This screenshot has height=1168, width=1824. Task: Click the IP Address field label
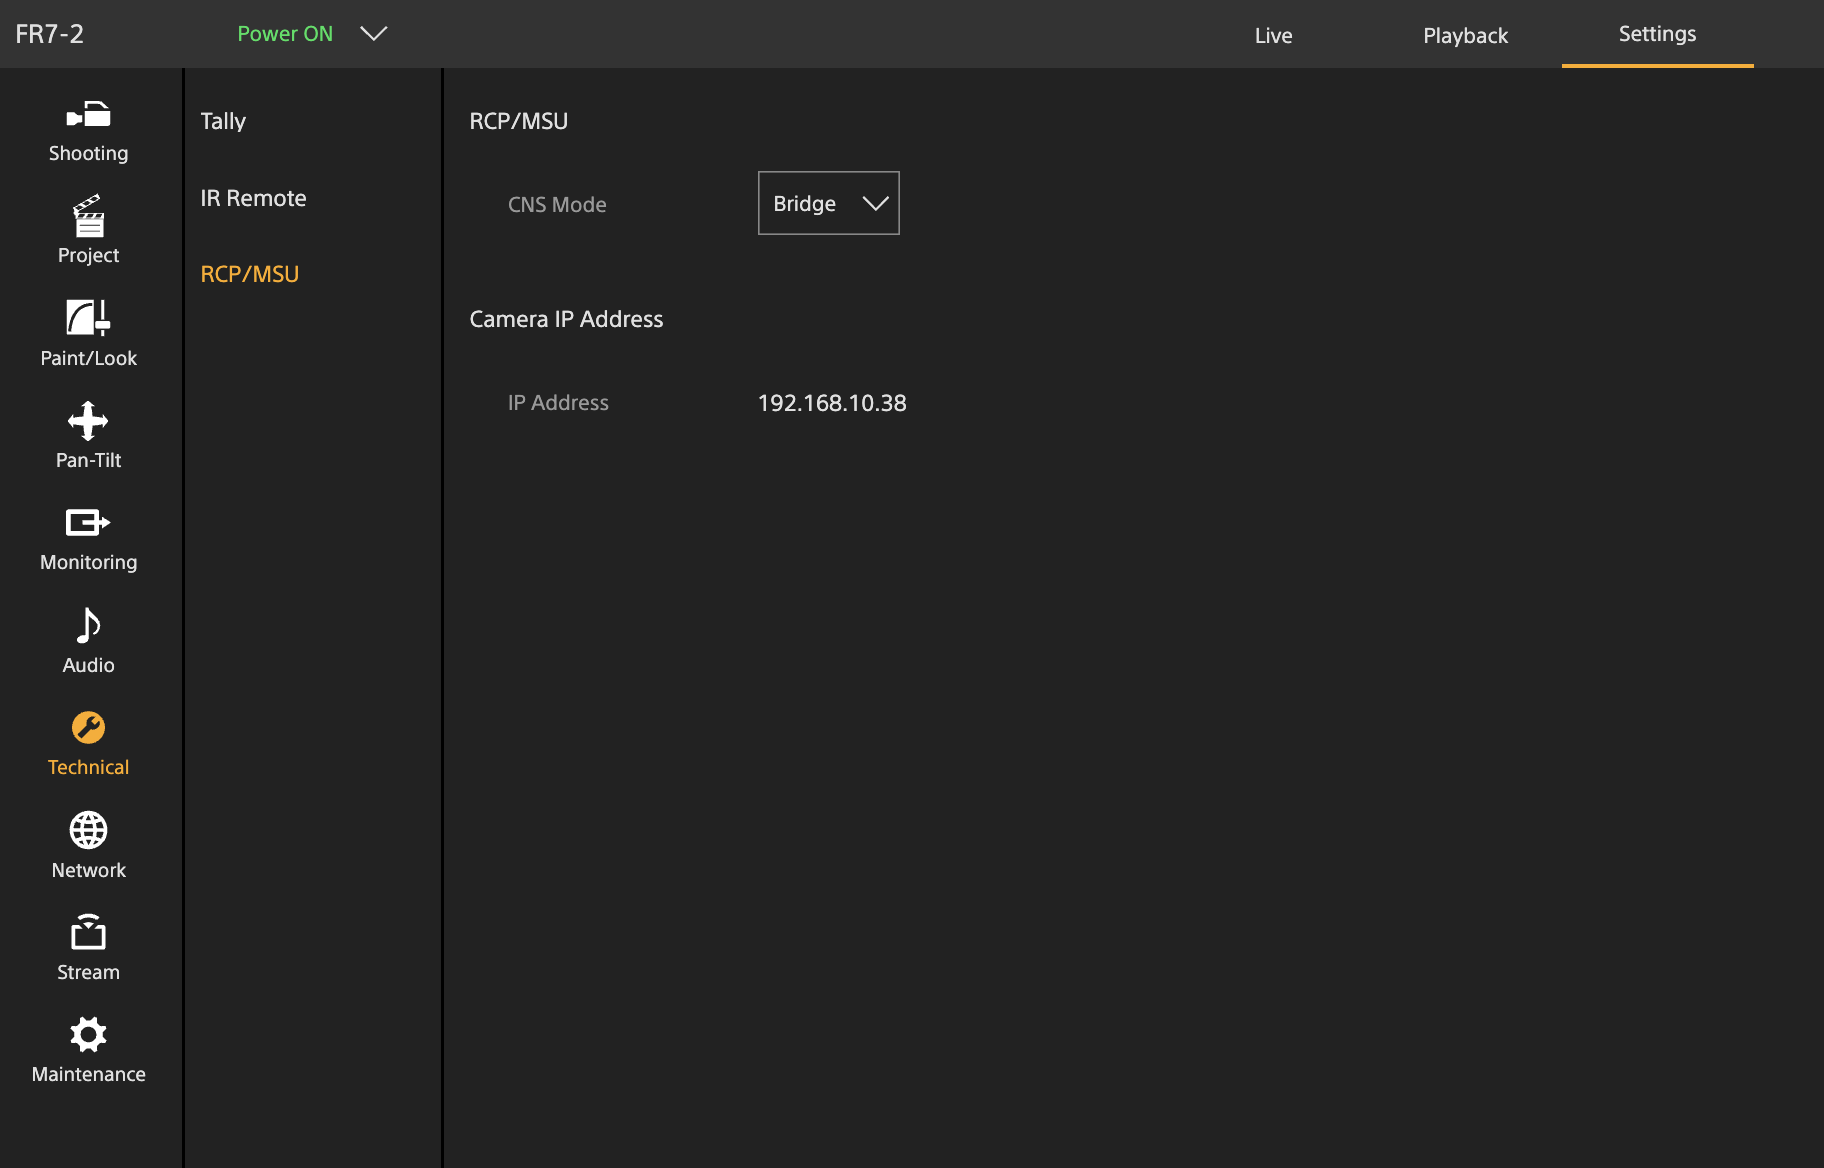click(558, 403)
